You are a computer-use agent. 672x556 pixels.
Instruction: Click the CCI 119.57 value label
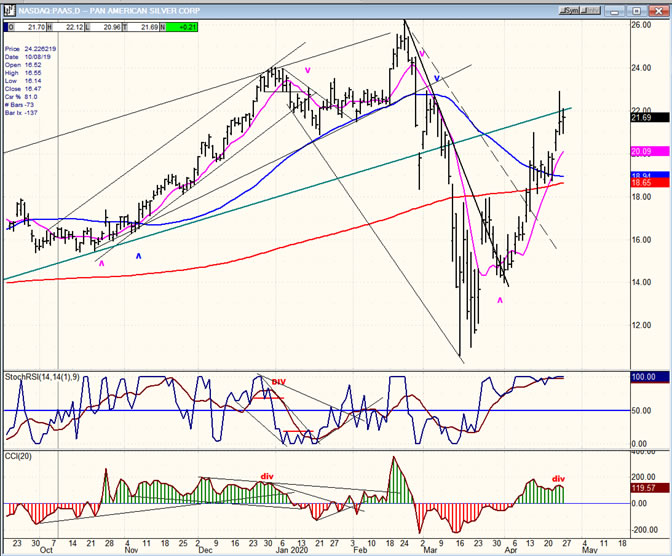tap(650, 488)
